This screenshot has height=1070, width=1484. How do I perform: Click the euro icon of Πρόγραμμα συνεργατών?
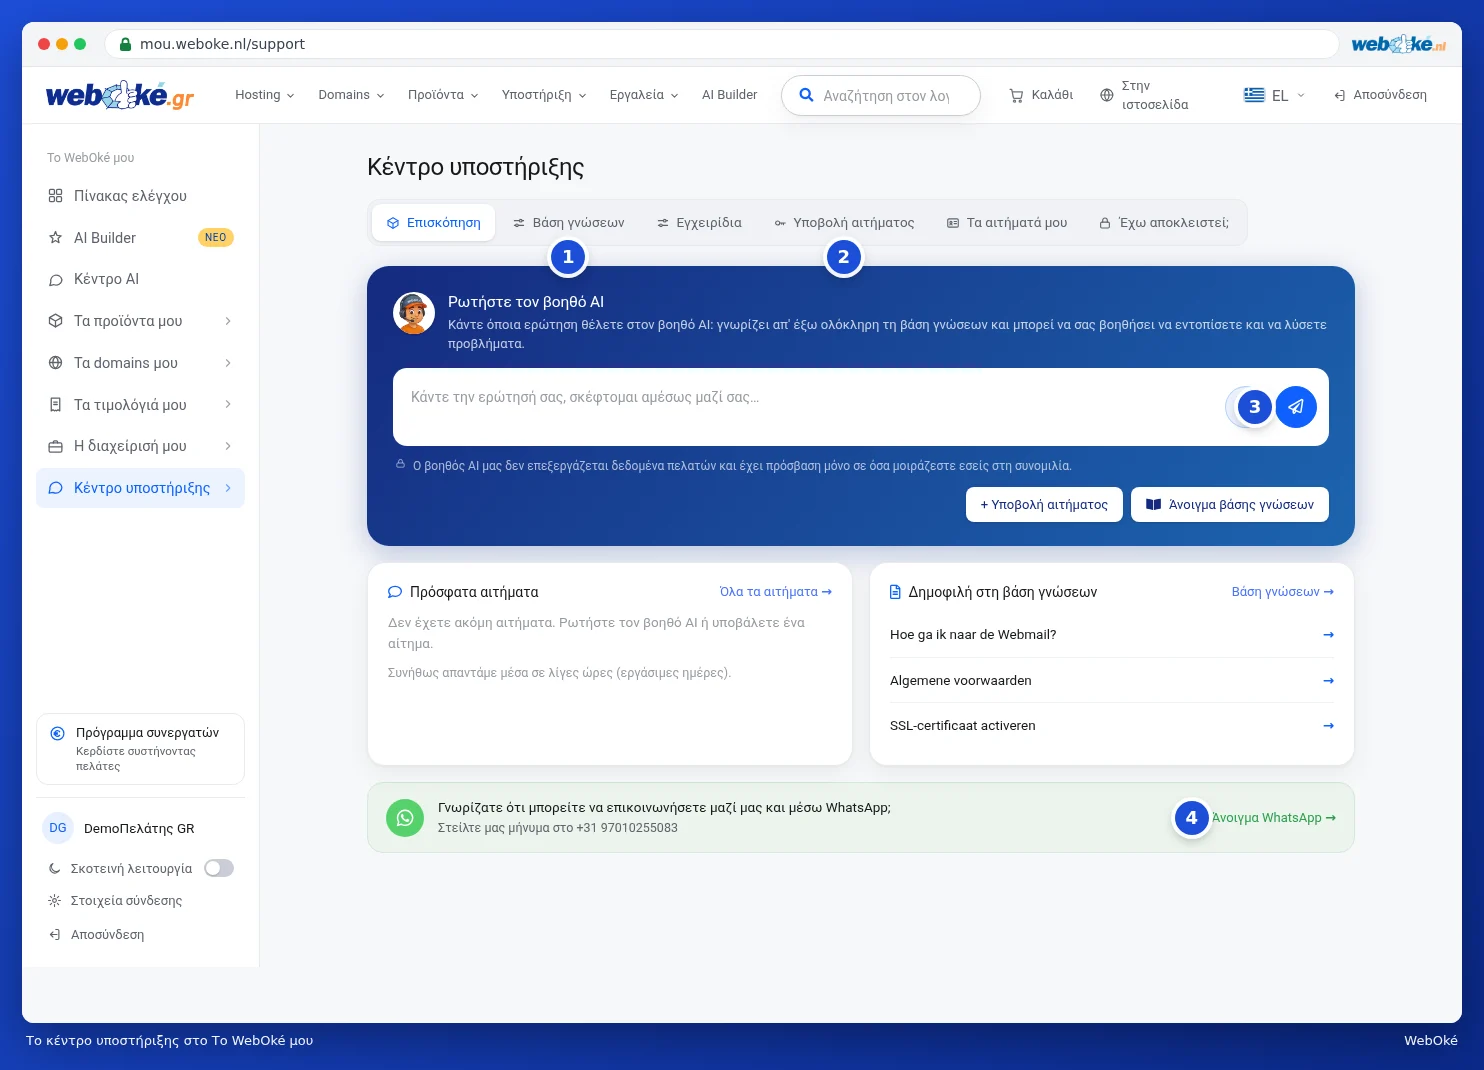58,733
